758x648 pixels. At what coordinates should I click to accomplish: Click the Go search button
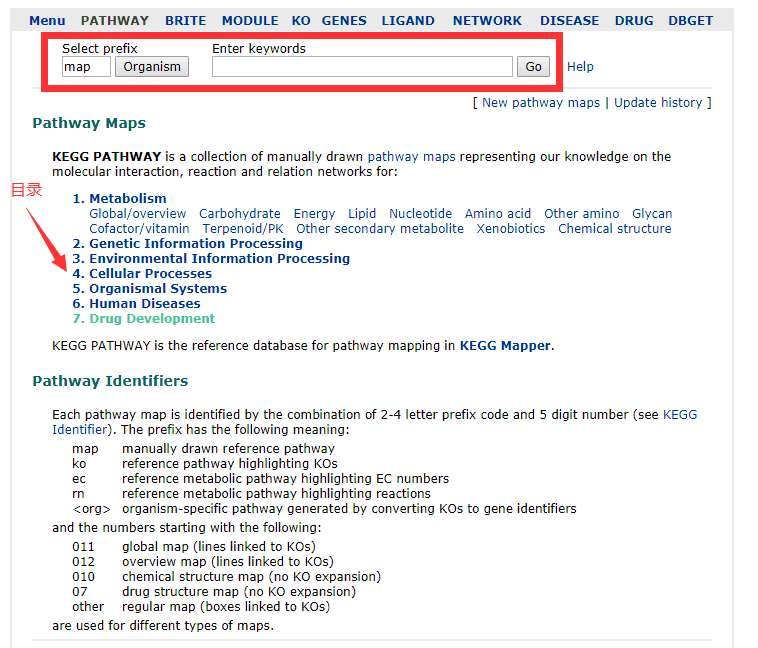click(533, 67)
